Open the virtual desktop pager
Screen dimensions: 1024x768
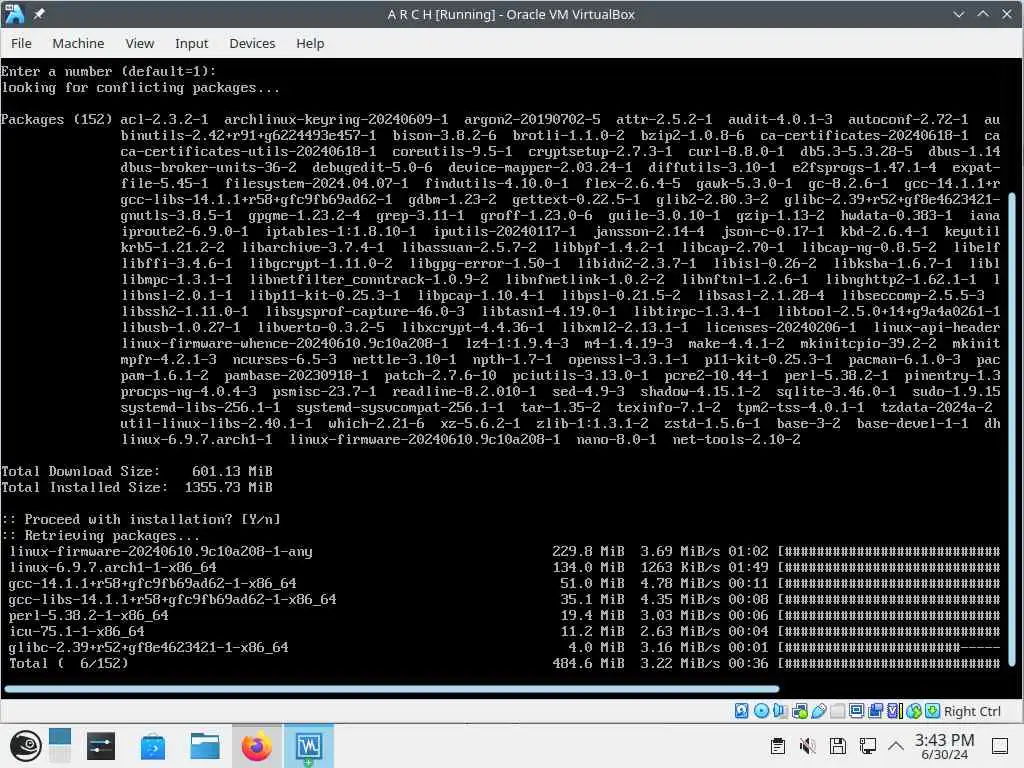click(x=59, y=746)
